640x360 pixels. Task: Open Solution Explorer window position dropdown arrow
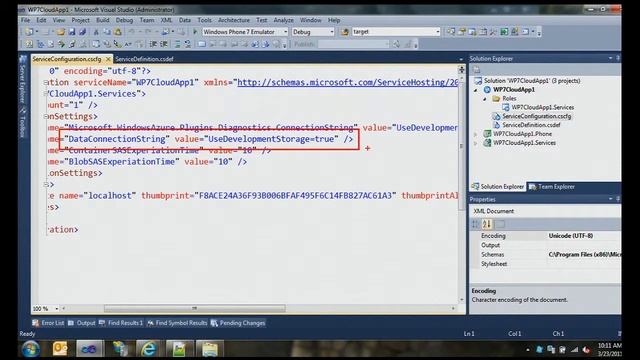pos(610,58)
